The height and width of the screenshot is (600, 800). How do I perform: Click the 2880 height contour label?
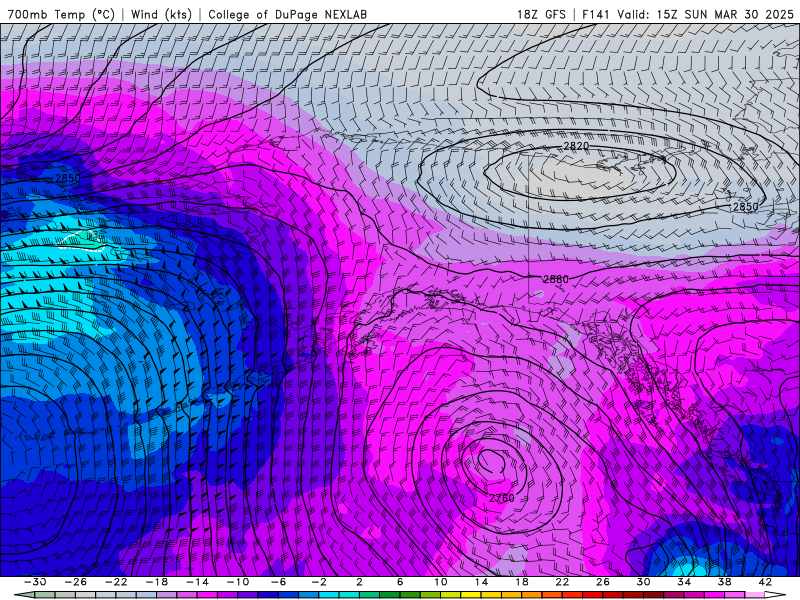point(556,279)
